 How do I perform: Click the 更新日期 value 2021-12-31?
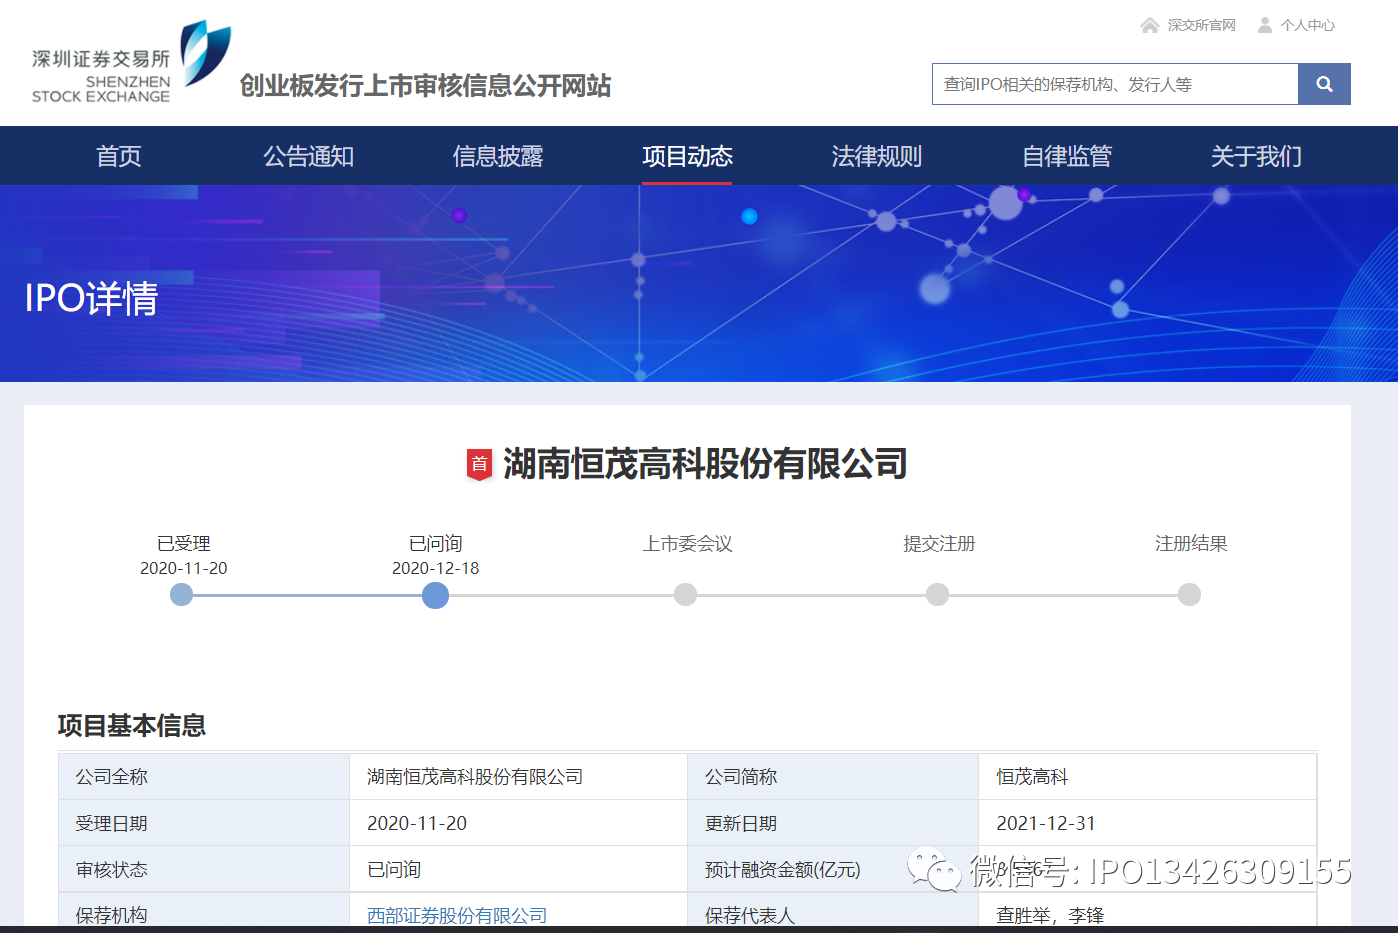click(x=1046, y=823)
